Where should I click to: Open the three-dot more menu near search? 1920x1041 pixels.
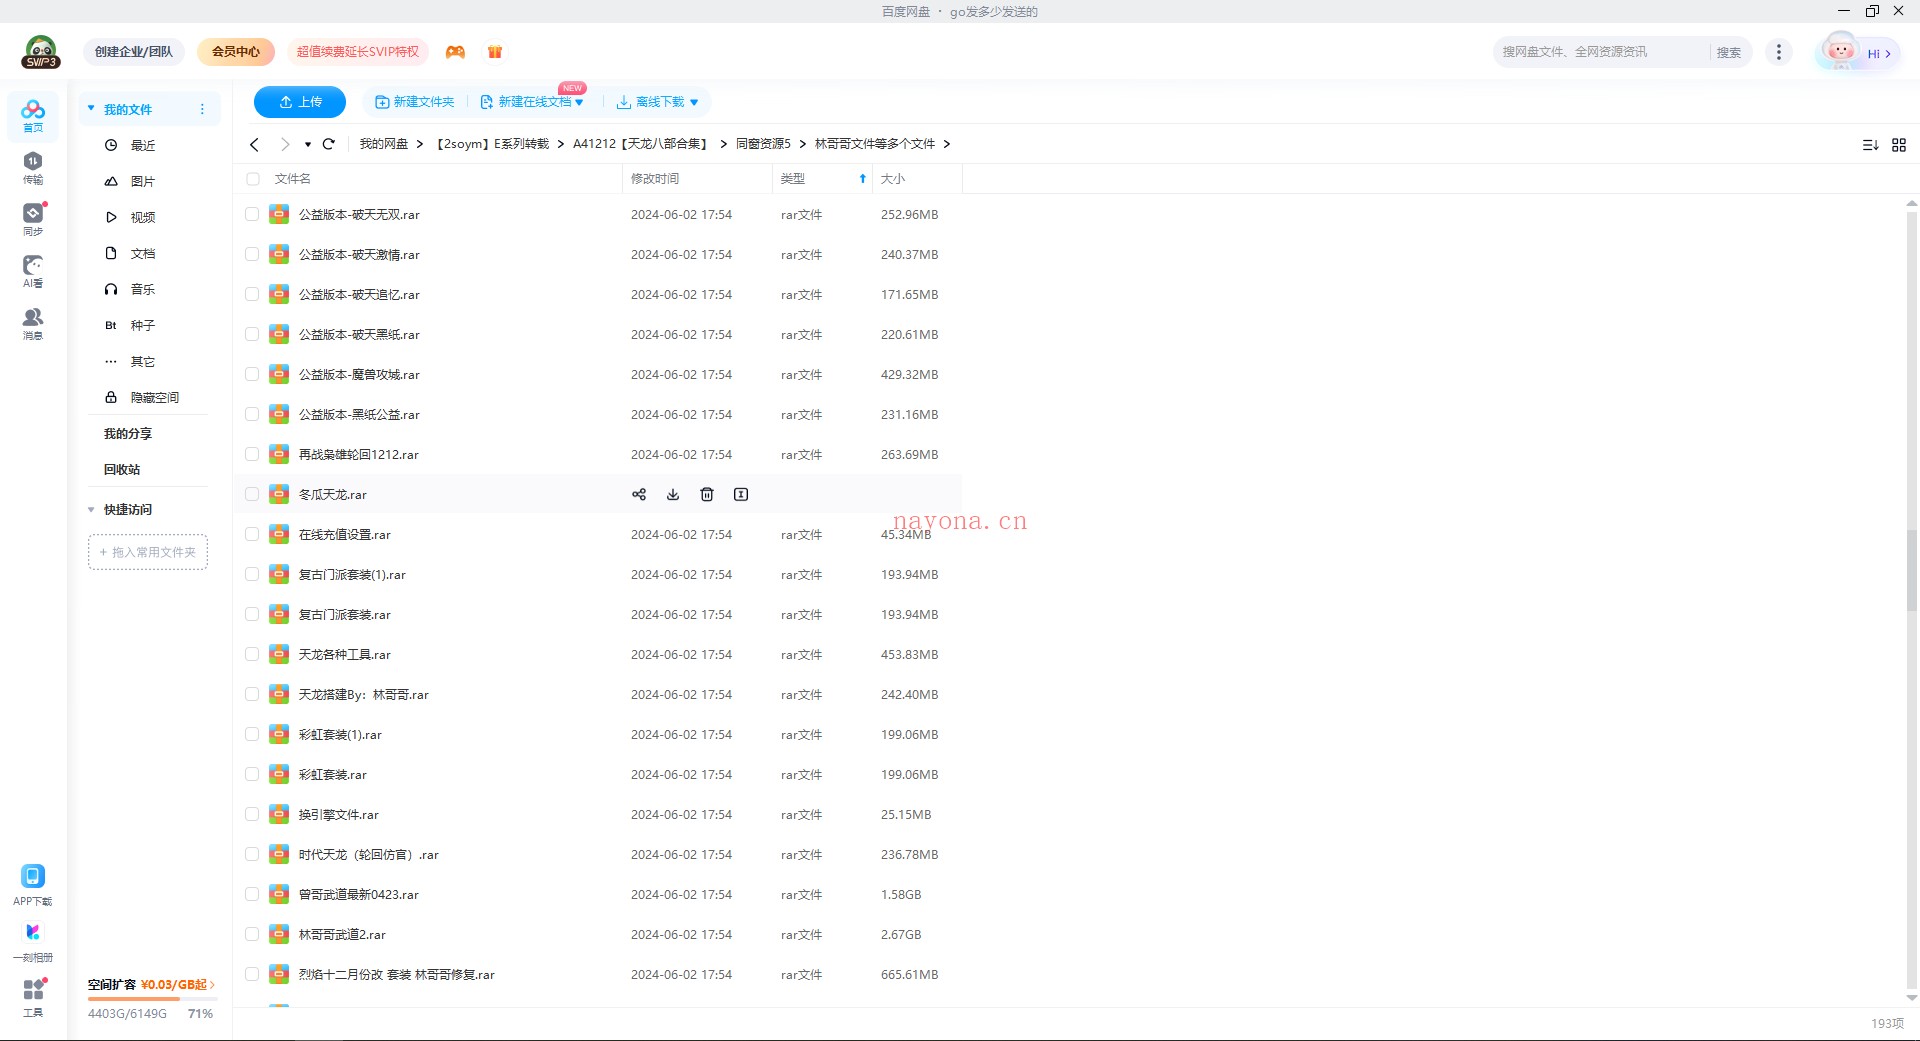coord(1778,52)
